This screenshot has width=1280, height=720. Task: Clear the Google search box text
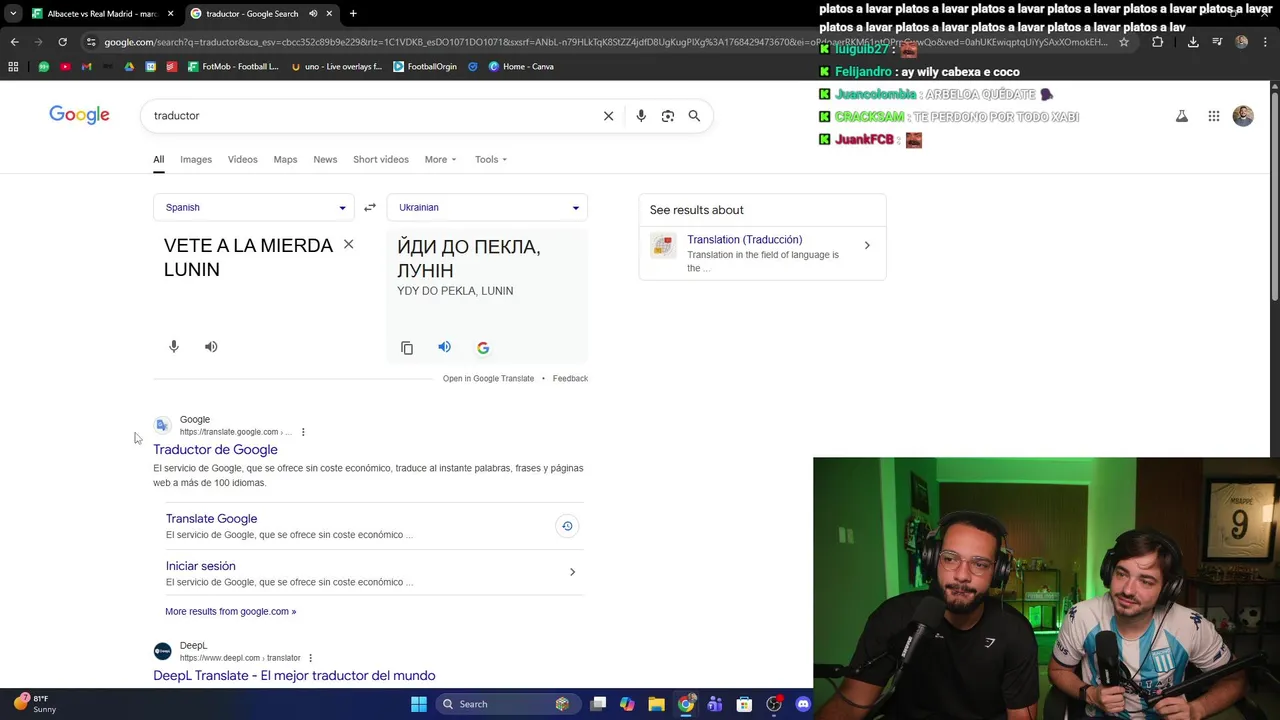[608, 116]
